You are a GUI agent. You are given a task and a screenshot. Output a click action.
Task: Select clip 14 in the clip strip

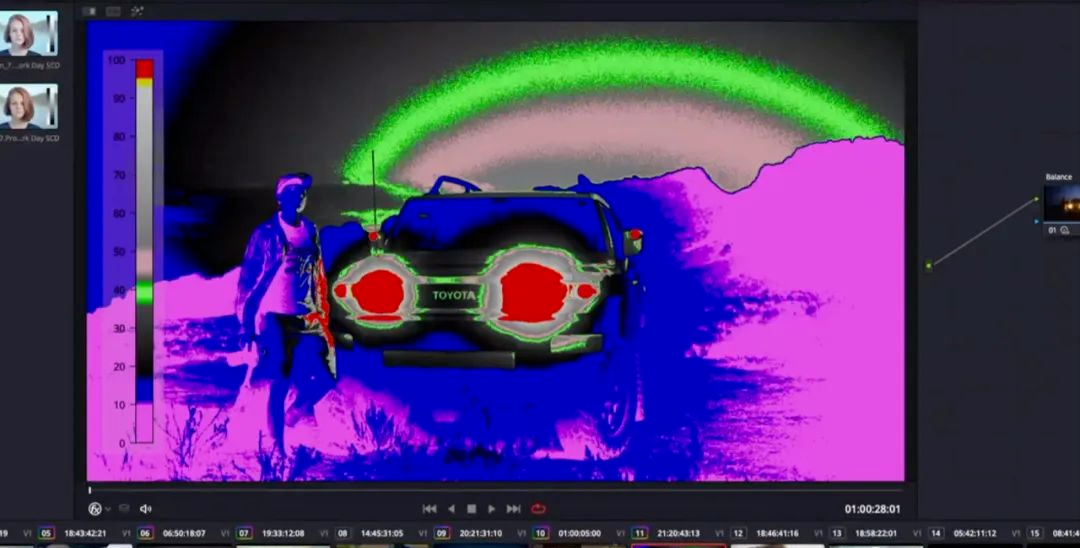(936, 534)
